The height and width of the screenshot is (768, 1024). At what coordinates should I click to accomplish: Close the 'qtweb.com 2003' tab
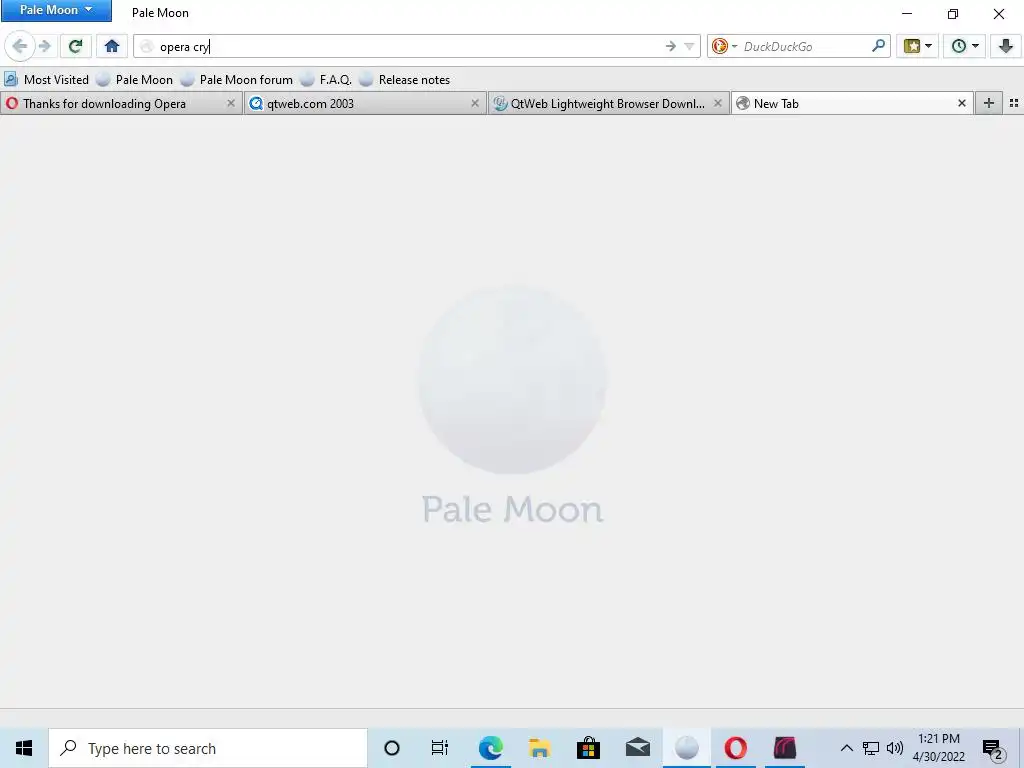475,103
